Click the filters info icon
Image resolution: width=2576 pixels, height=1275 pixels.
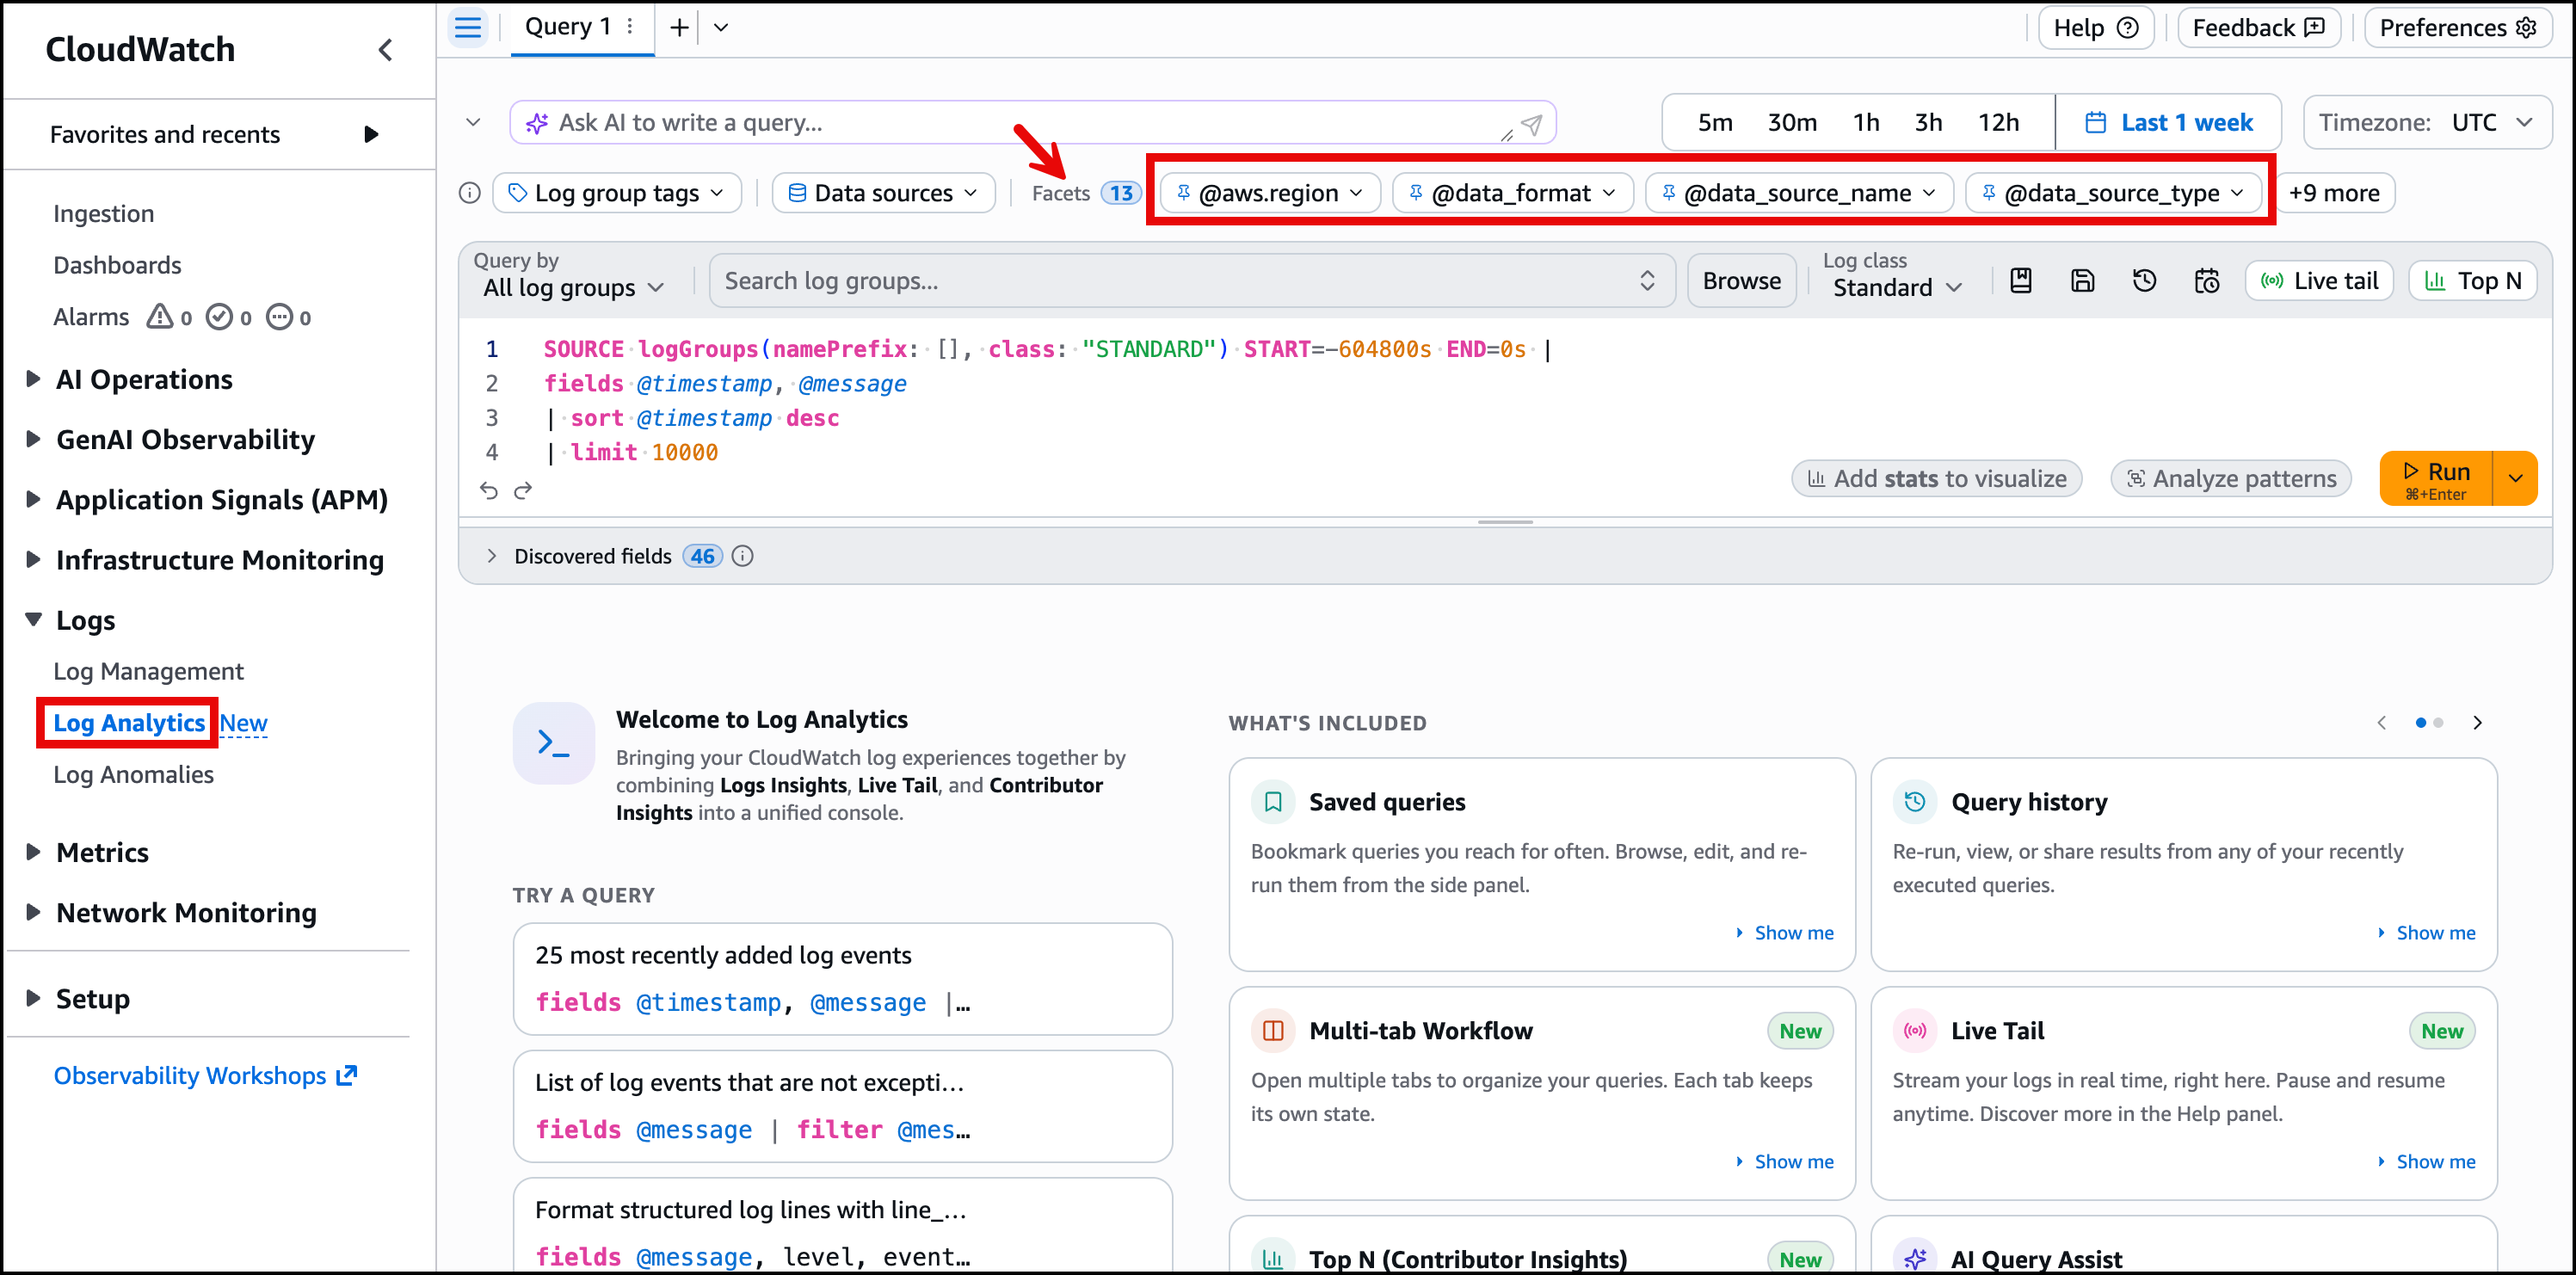pyautogui.click(x=470, y=193)
